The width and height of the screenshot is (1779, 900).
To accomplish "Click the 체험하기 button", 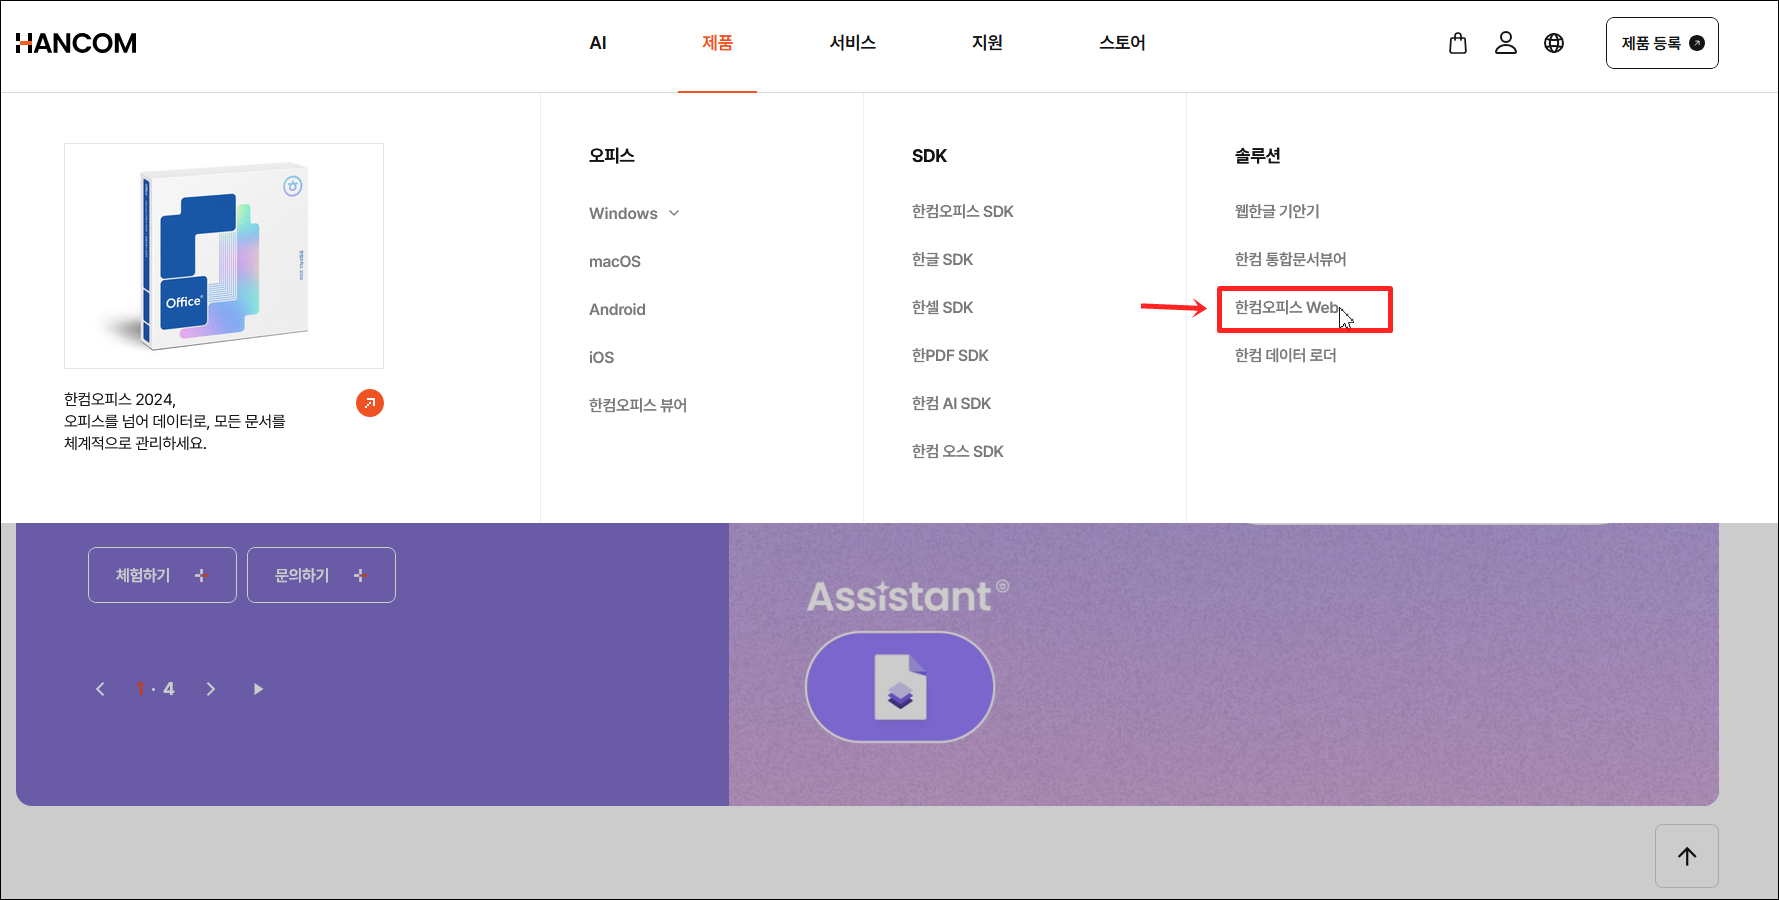I will pos(162,575).
